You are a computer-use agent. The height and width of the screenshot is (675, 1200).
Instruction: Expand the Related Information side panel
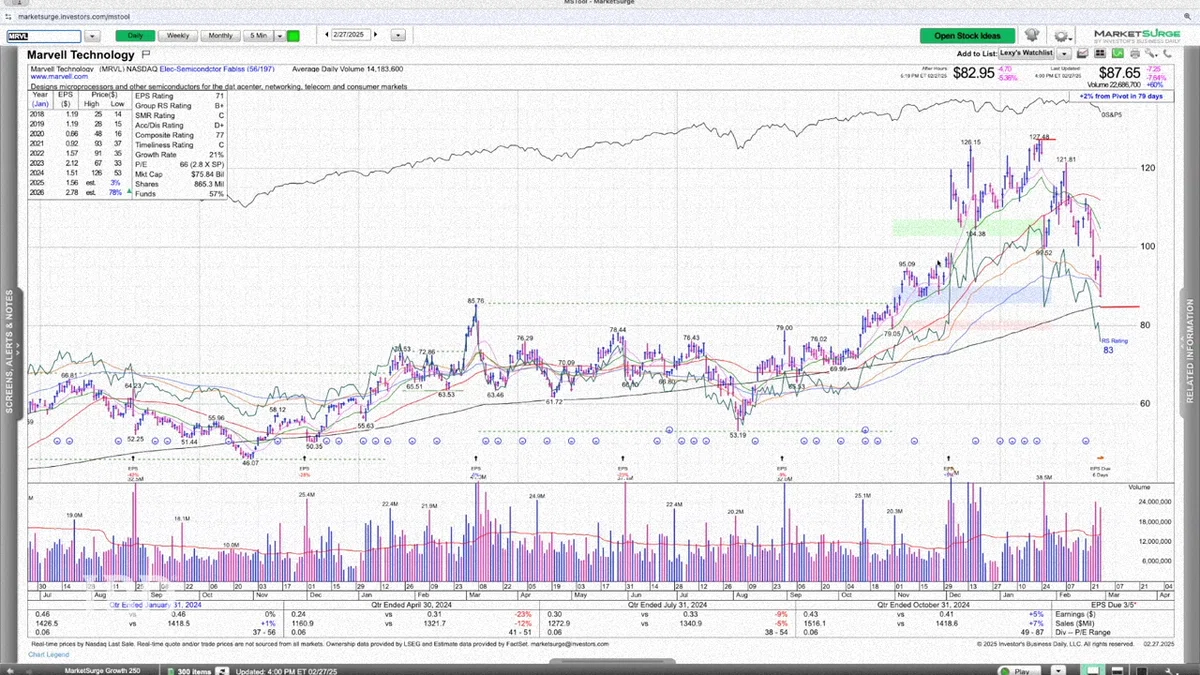pyautogui.click(x=1190, y=351)
